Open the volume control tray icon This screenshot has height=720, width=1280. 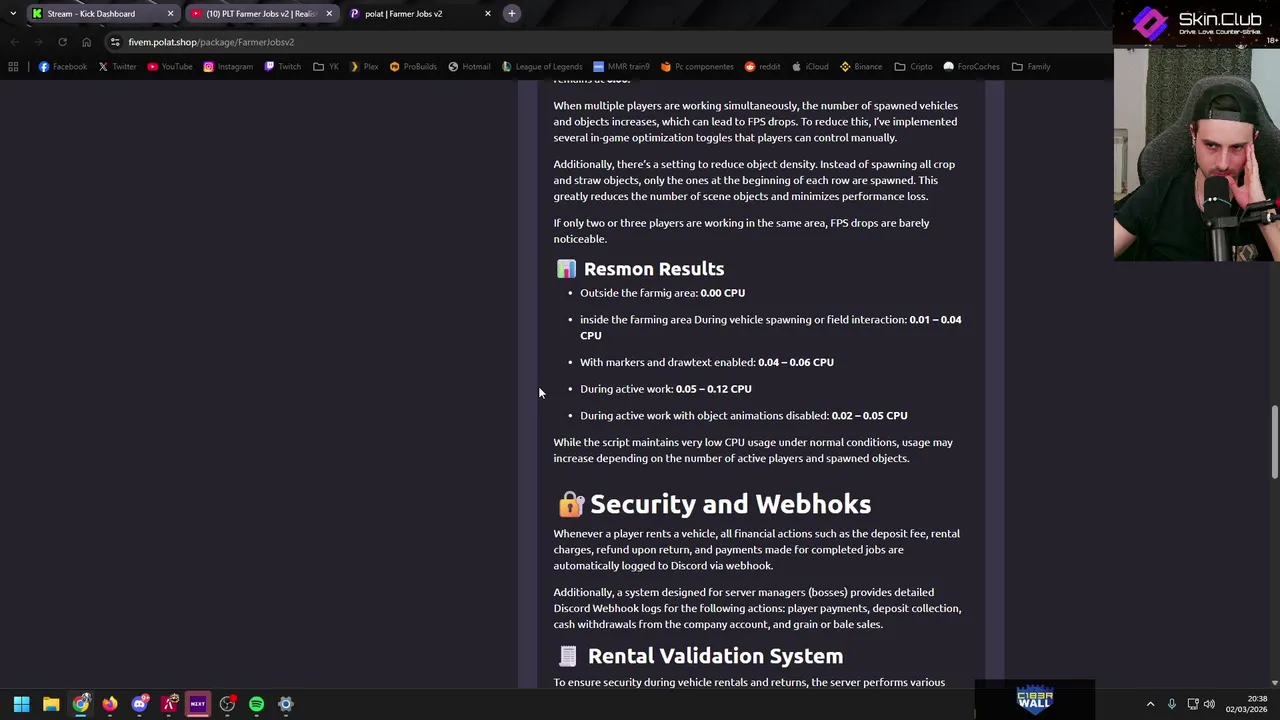(x=1209, y=704)
